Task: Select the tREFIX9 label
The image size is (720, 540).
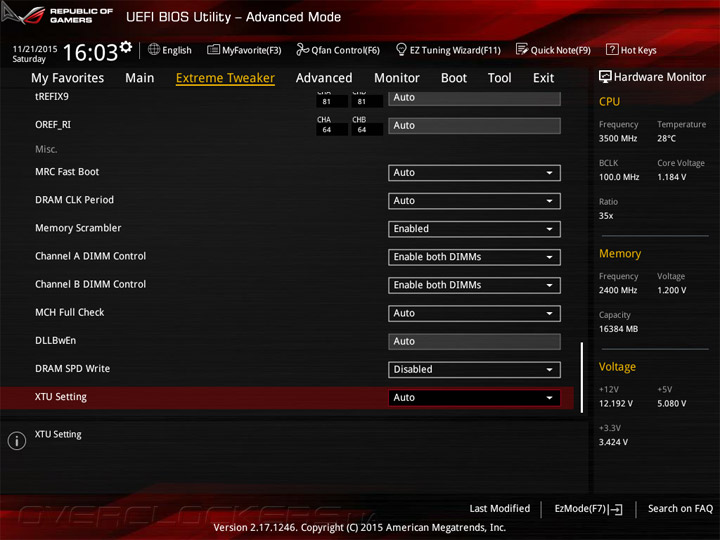Action: [x=52, y=96]
